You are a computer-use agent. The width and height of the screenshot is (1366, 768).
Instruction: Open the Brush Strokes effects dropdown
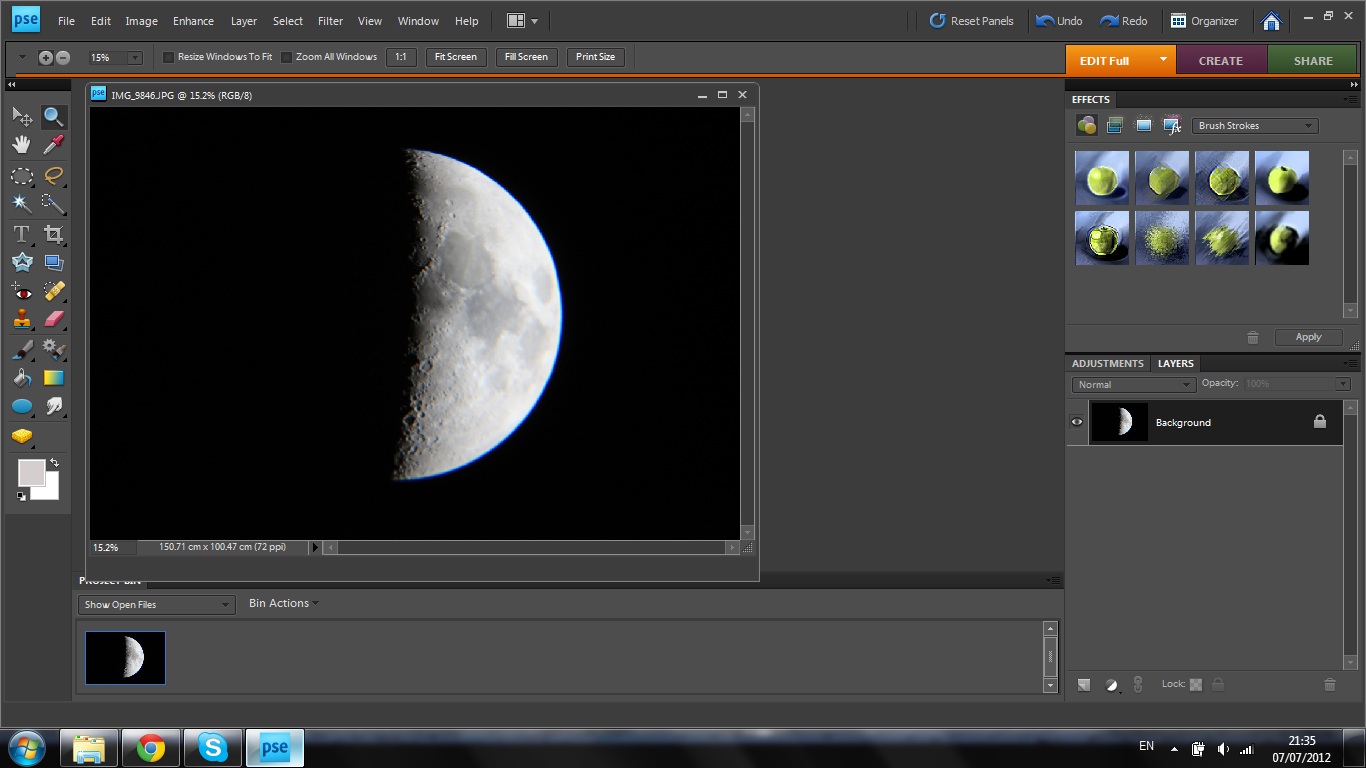1254,125
